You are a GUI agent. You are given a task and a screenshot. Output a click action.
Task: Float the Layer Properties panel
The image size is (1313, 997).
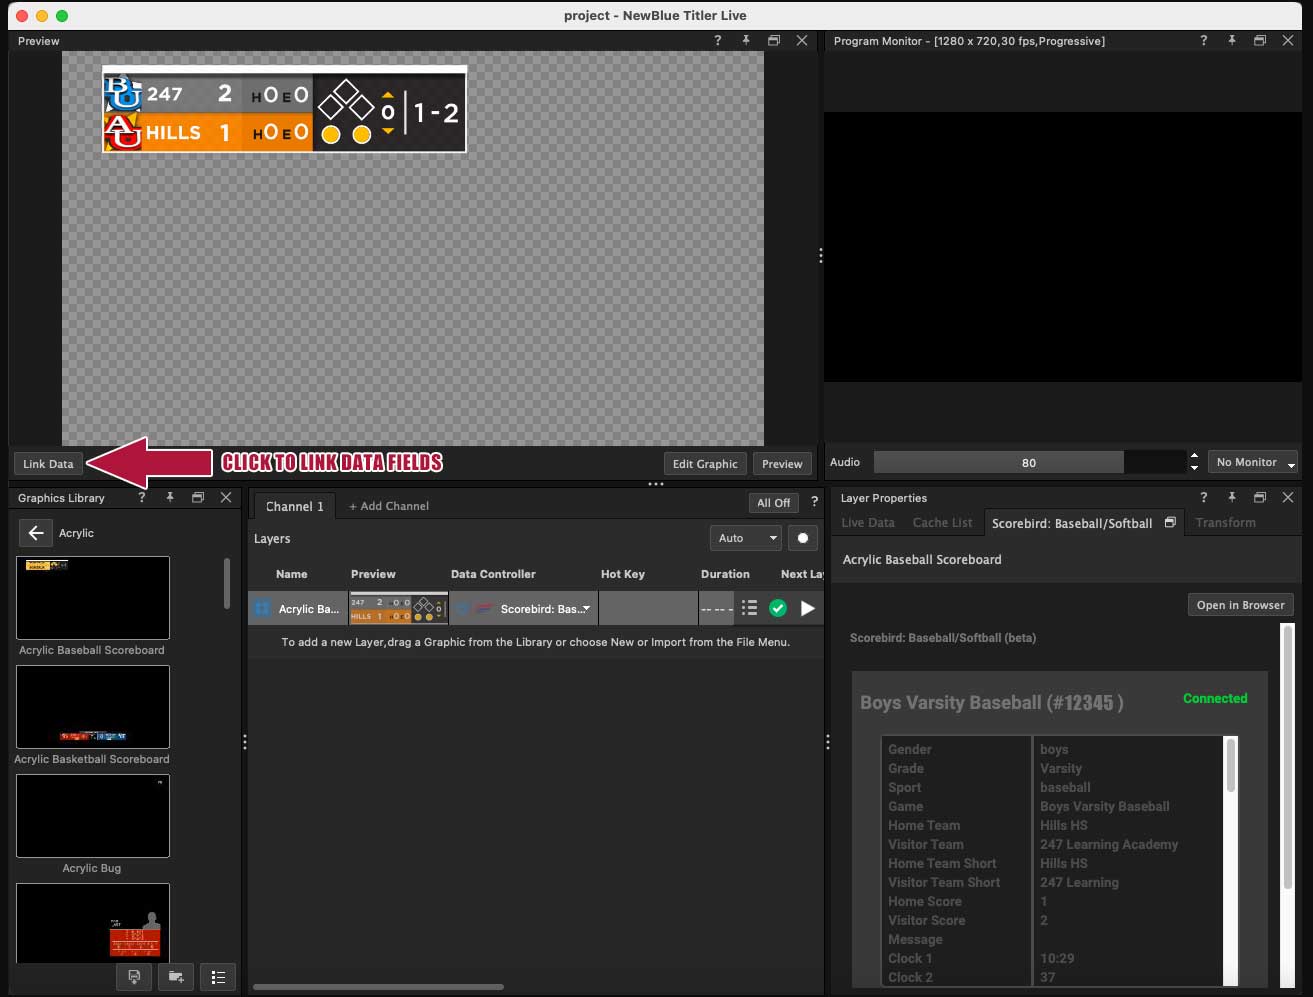pos(1260,497)
